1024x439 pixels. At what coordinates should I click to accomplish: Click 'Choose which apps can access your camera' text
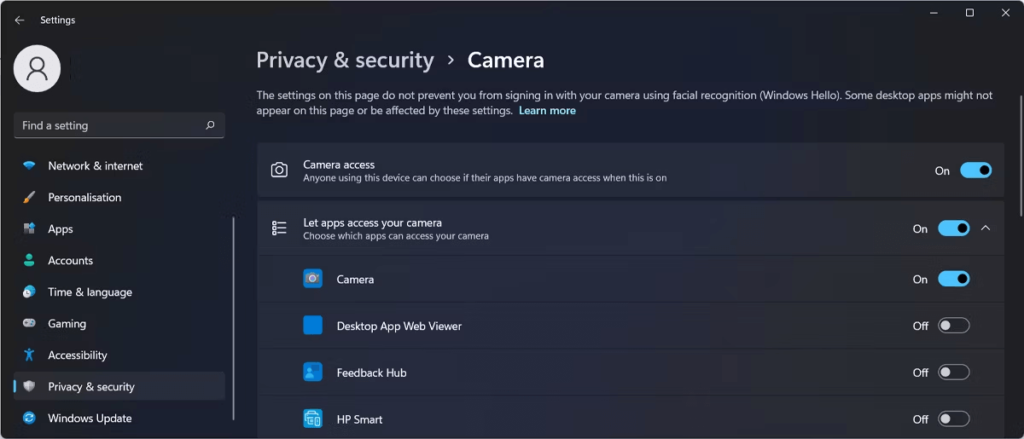(396, 236)
